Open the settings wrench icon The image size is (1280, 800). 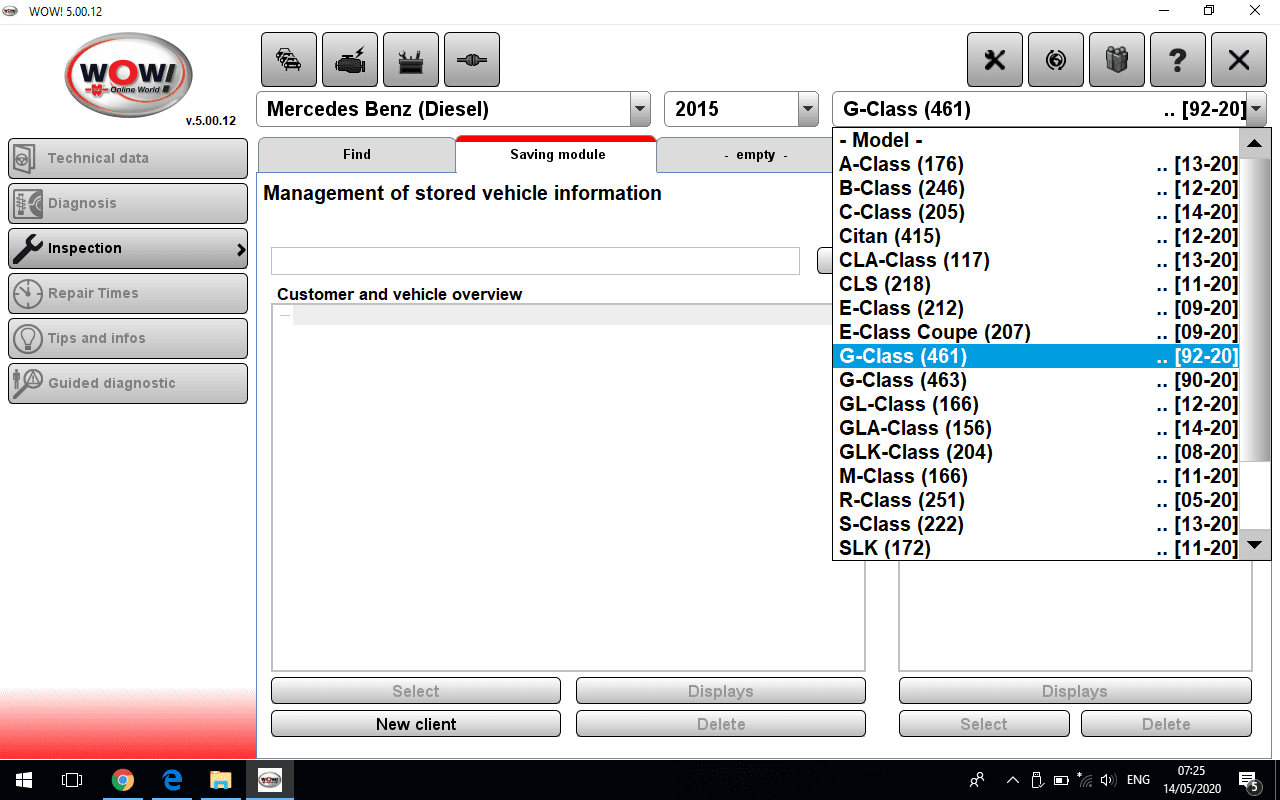pyautogui.click(x=994, y=60)
